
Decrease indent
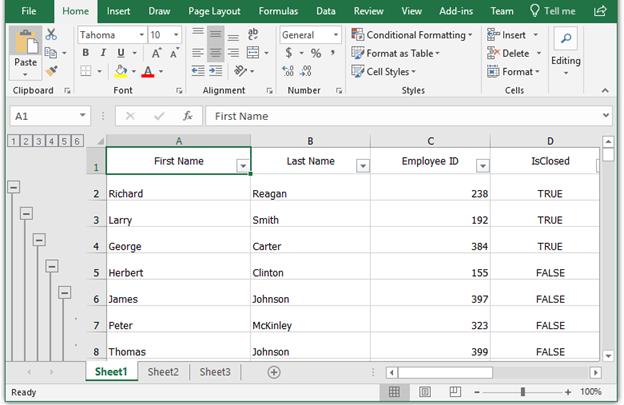(x=198, y=71)
